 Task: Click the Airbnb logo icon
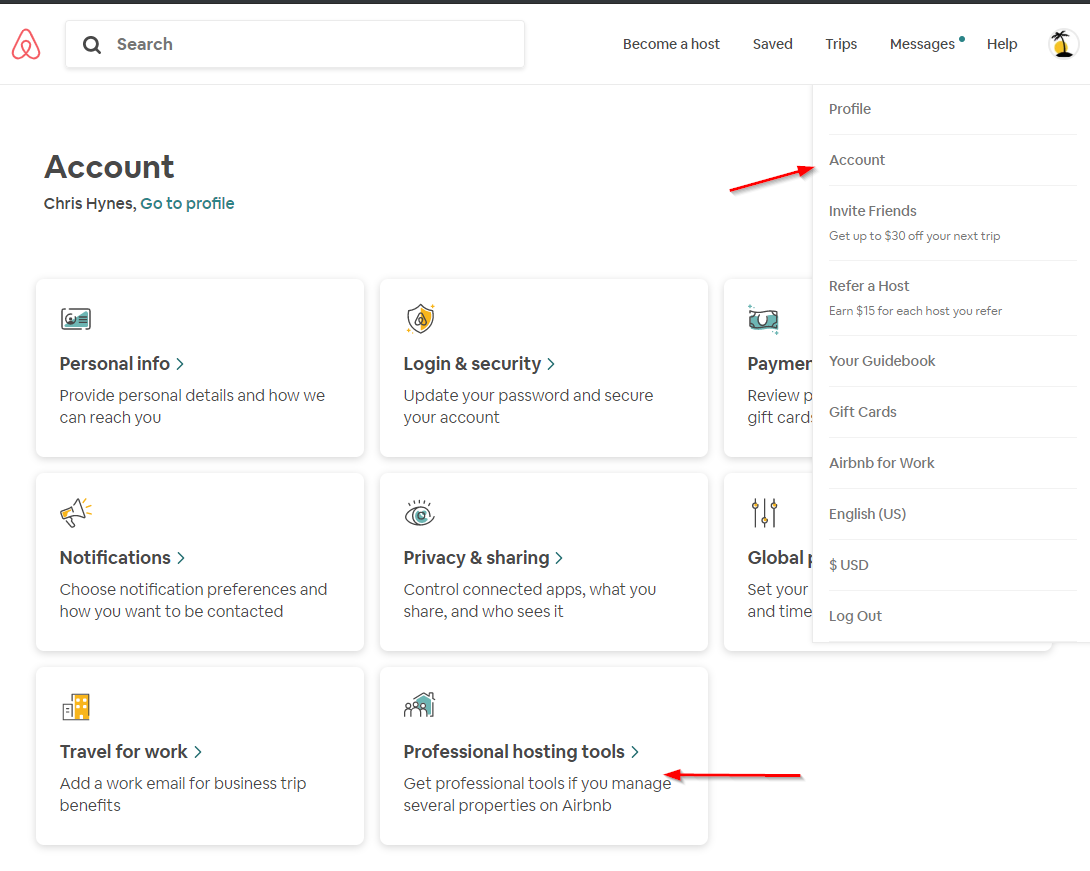pyautogui.click(x=26, y=44)
